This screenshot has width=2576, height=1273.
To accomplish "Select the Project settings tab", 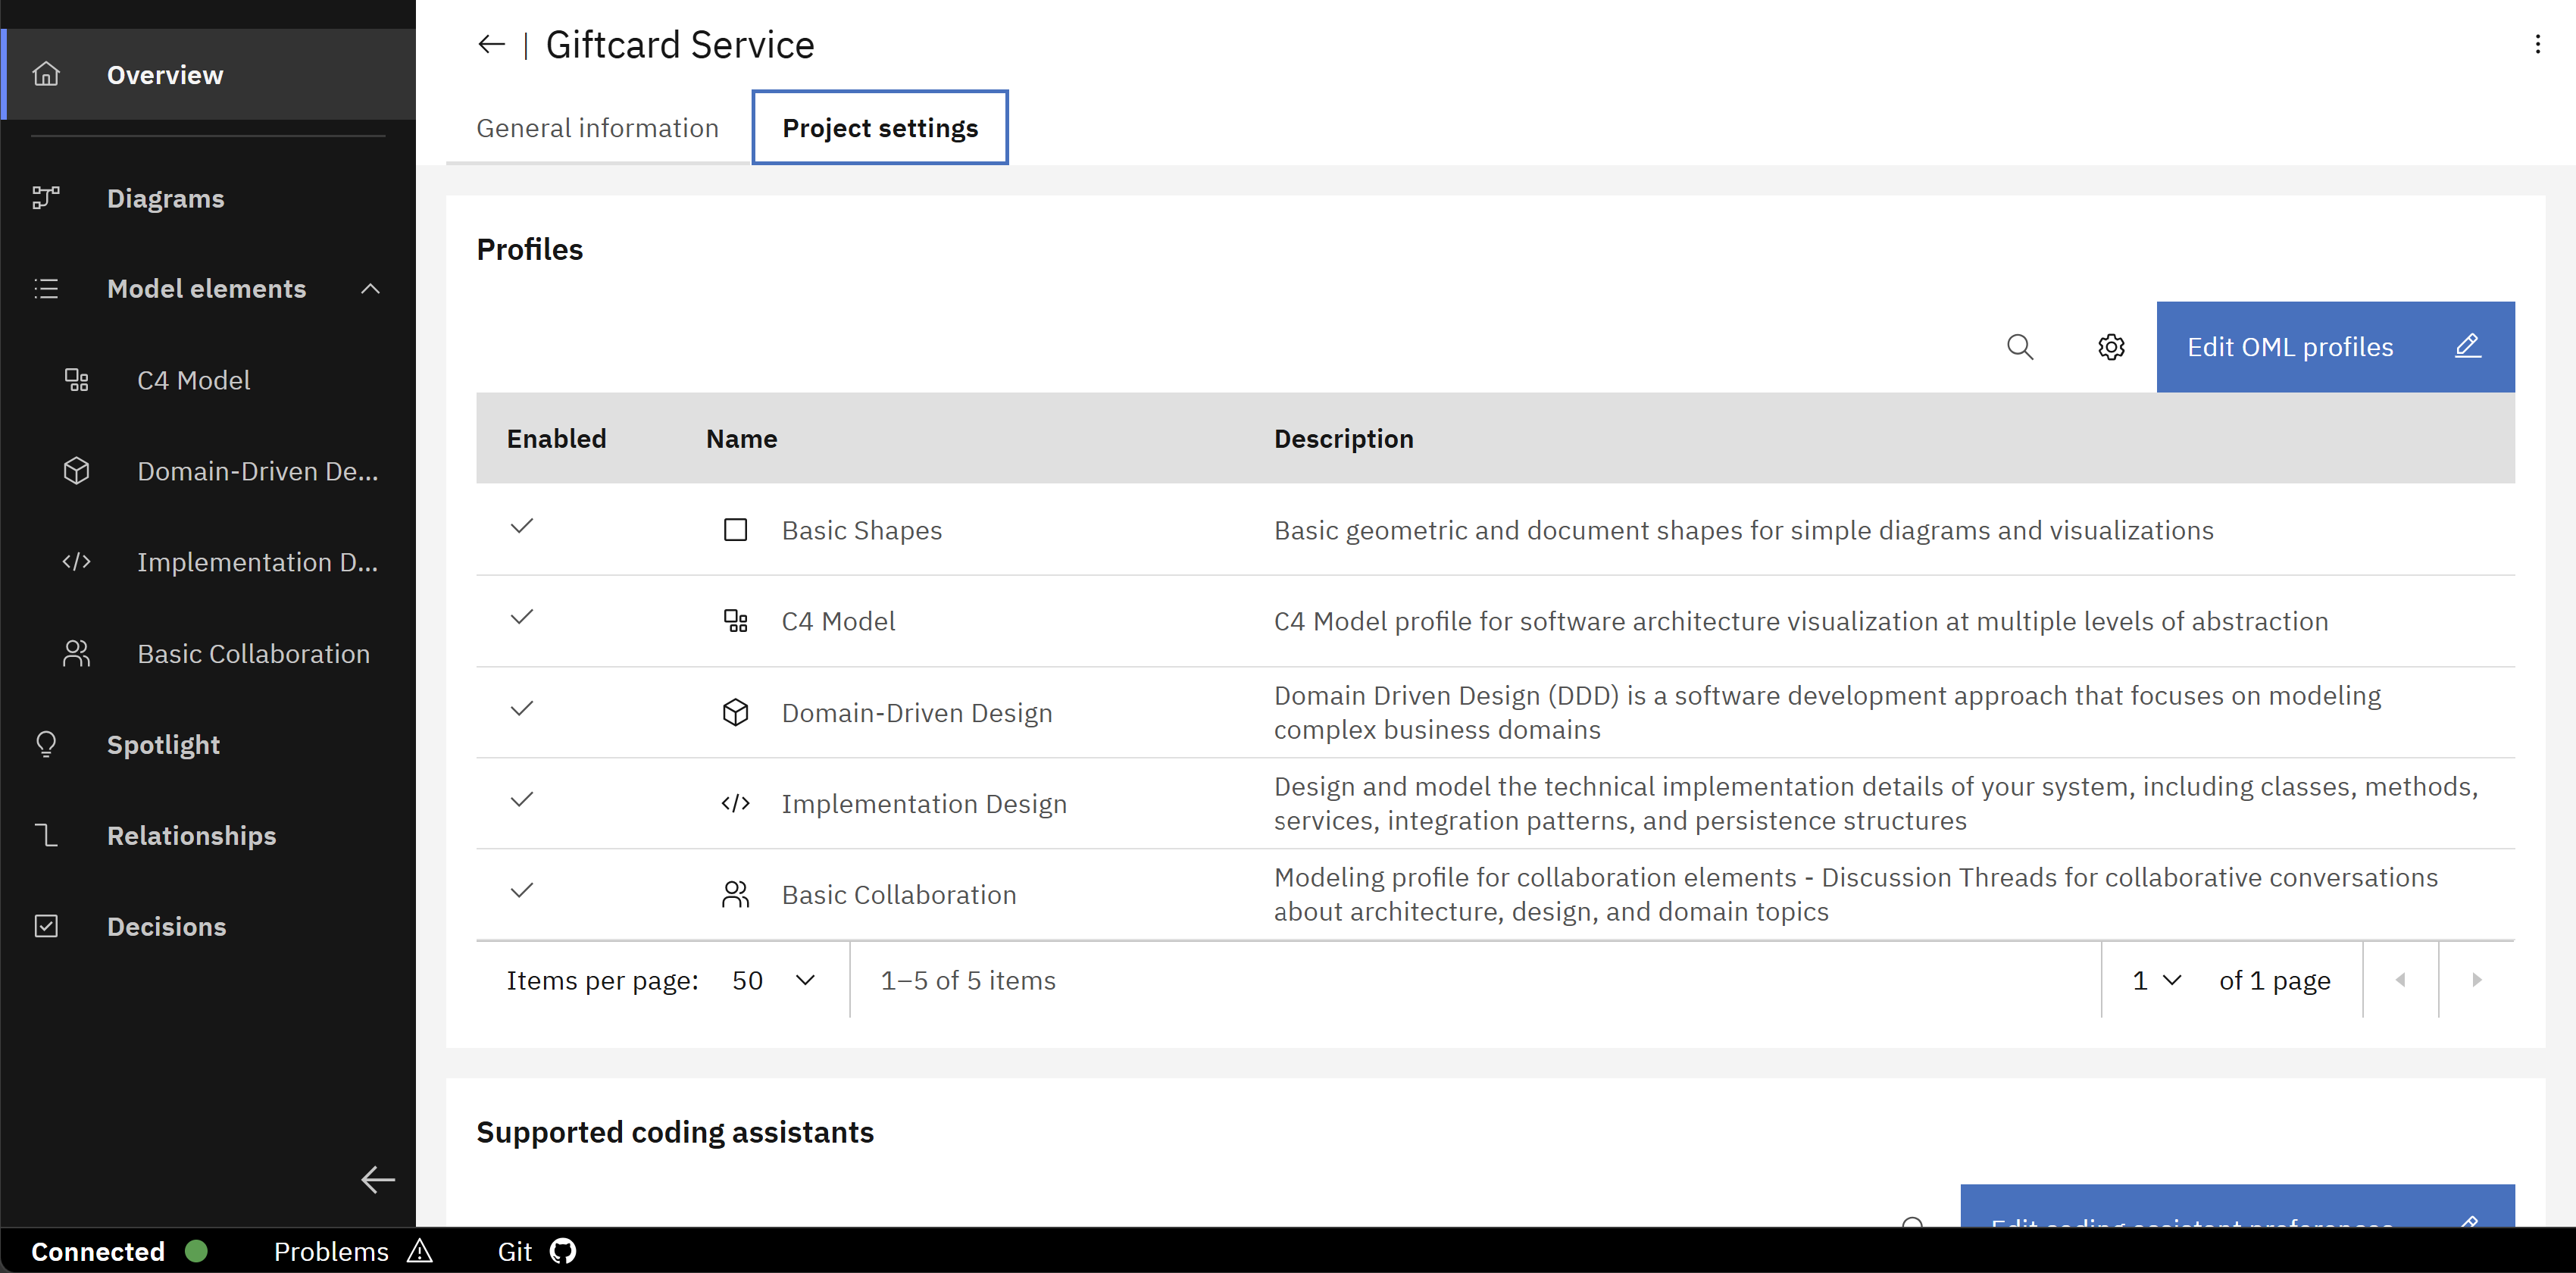I will (x=880, y=128).
